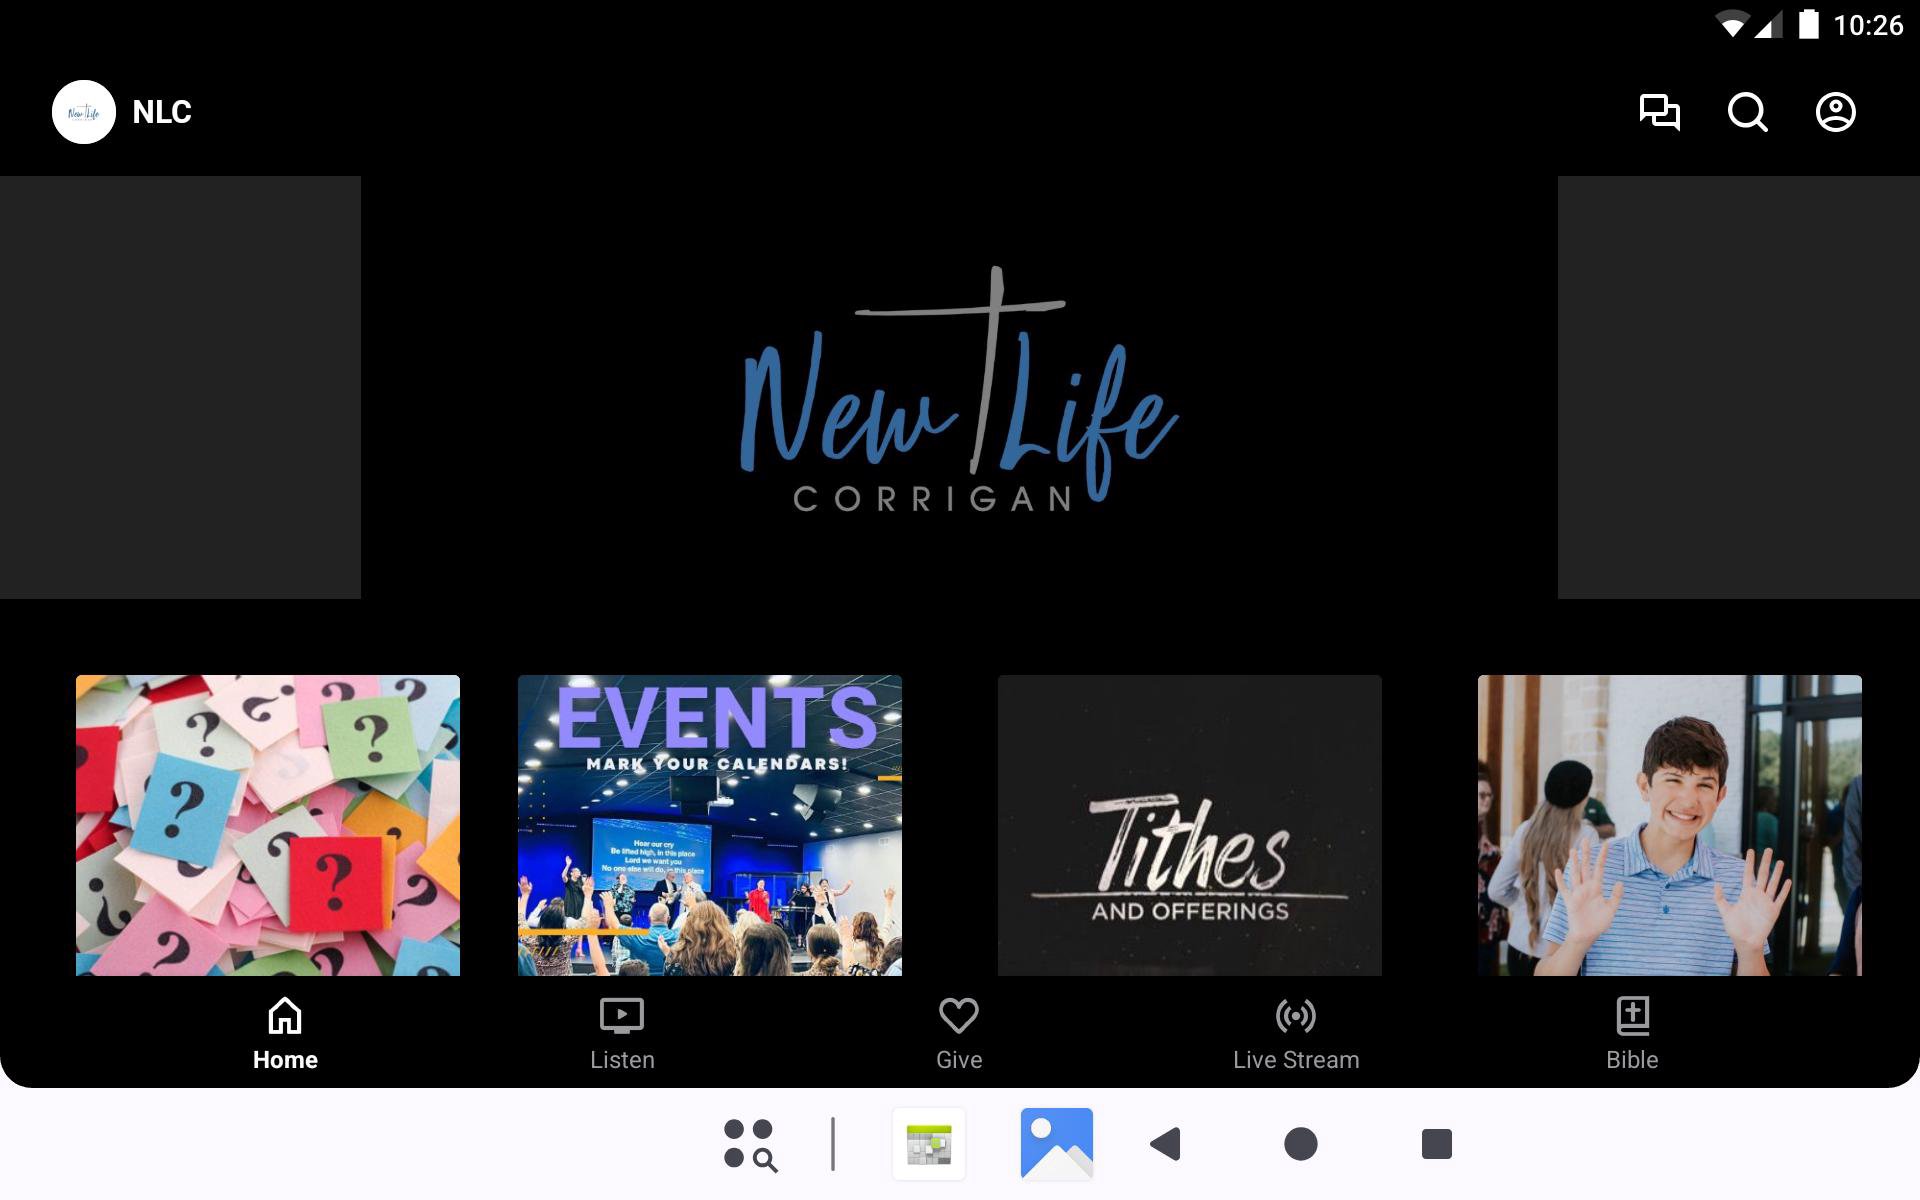Open the smiling boy photo card
The width and height of the screenshot is (1920, 1200).
(x=1670, y=825)
